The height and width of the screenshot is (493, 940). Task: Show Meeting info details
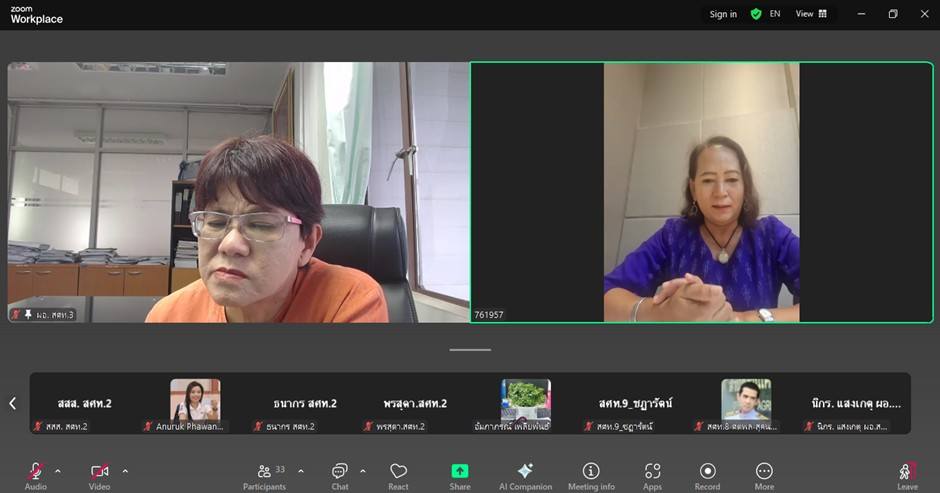click(591, 473)
